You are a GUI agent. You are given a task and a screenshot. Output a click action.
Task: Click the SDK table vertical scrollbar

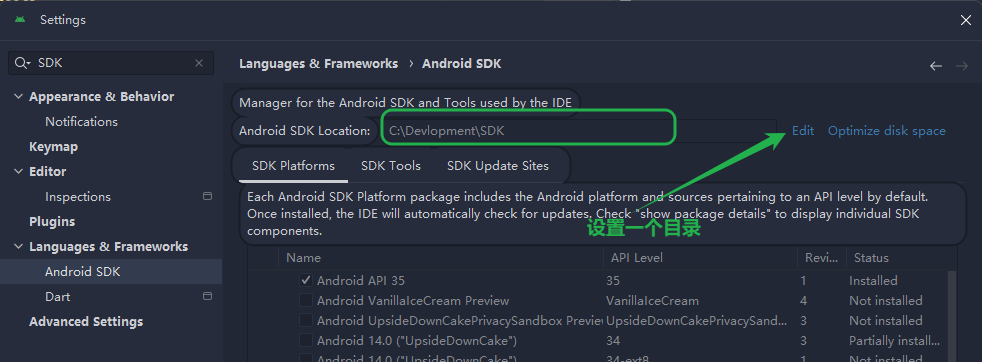point(951,316)
